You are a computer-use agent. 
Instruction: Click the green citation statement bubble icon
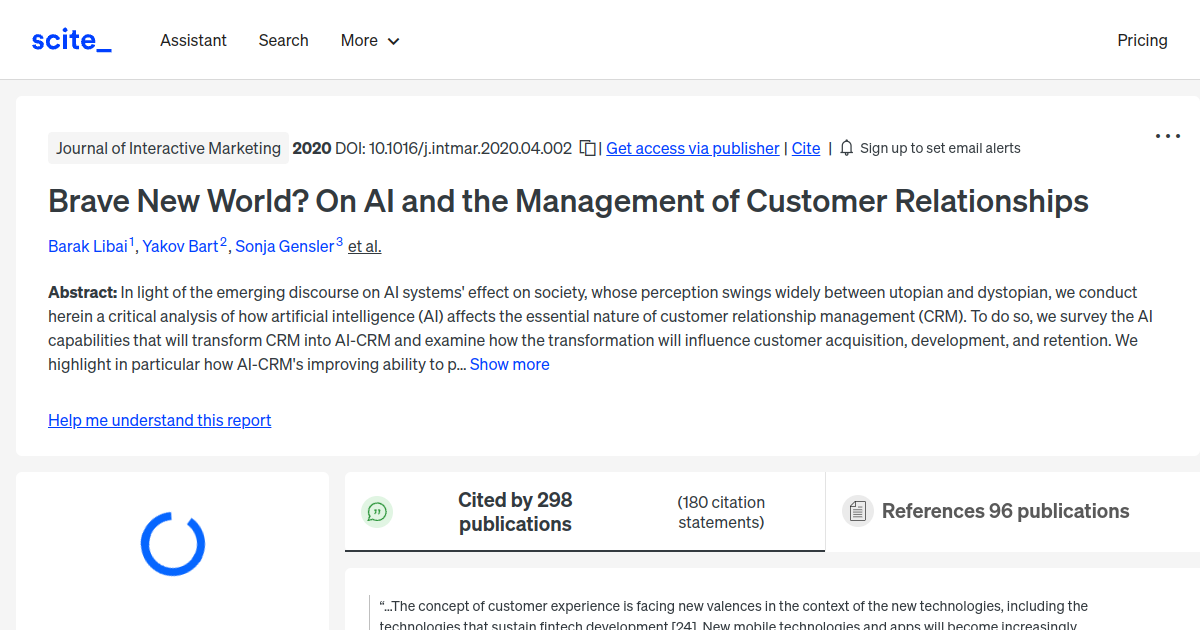(x=377, y=511)
